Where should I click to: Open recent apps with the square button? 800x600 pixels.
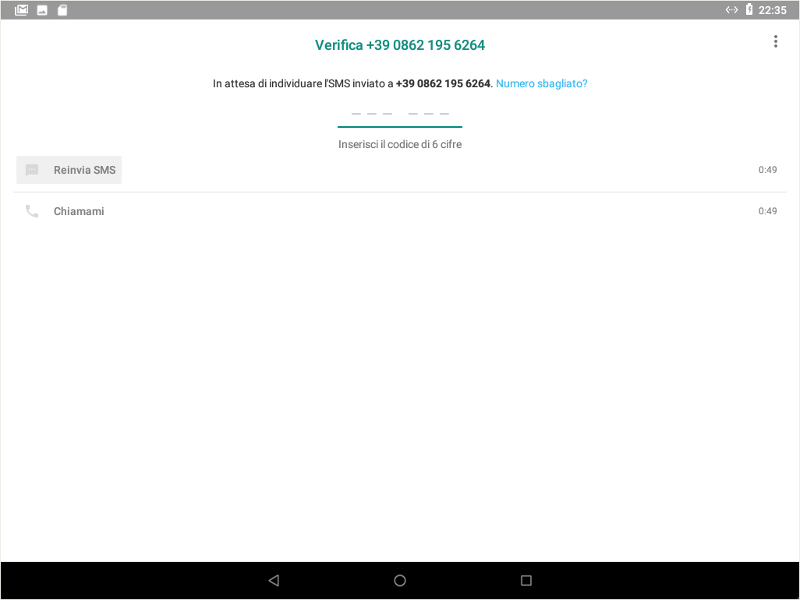click(x=526, y=580)
